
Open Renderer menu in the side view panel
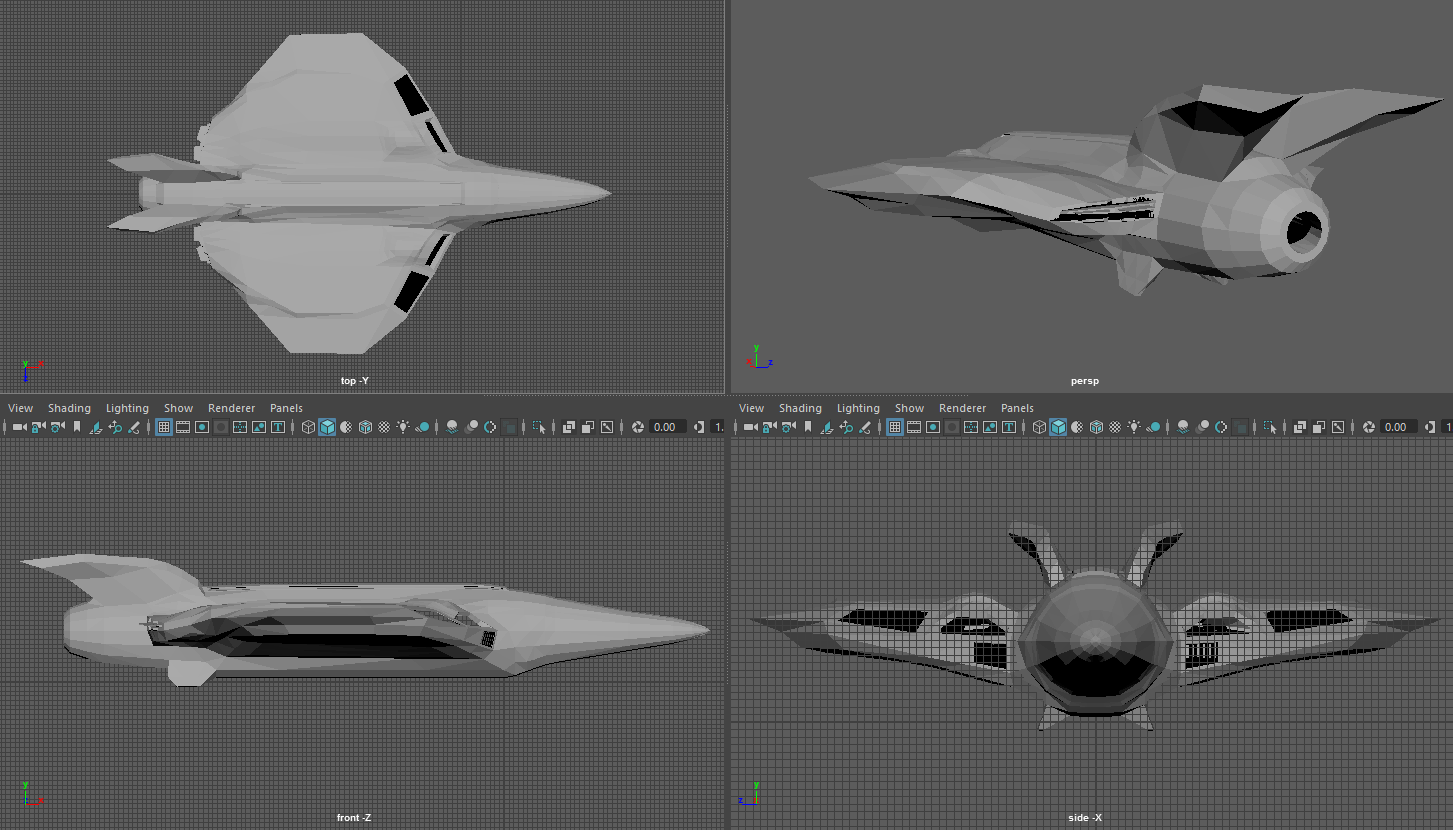tap(962, 408)
